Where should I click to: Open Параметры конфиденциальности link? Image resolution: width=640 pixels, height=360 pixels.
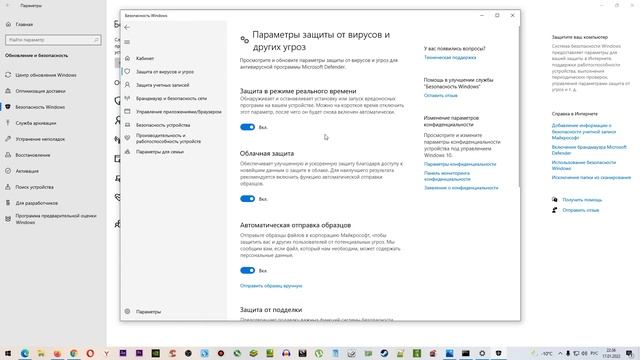click(460, 164)
